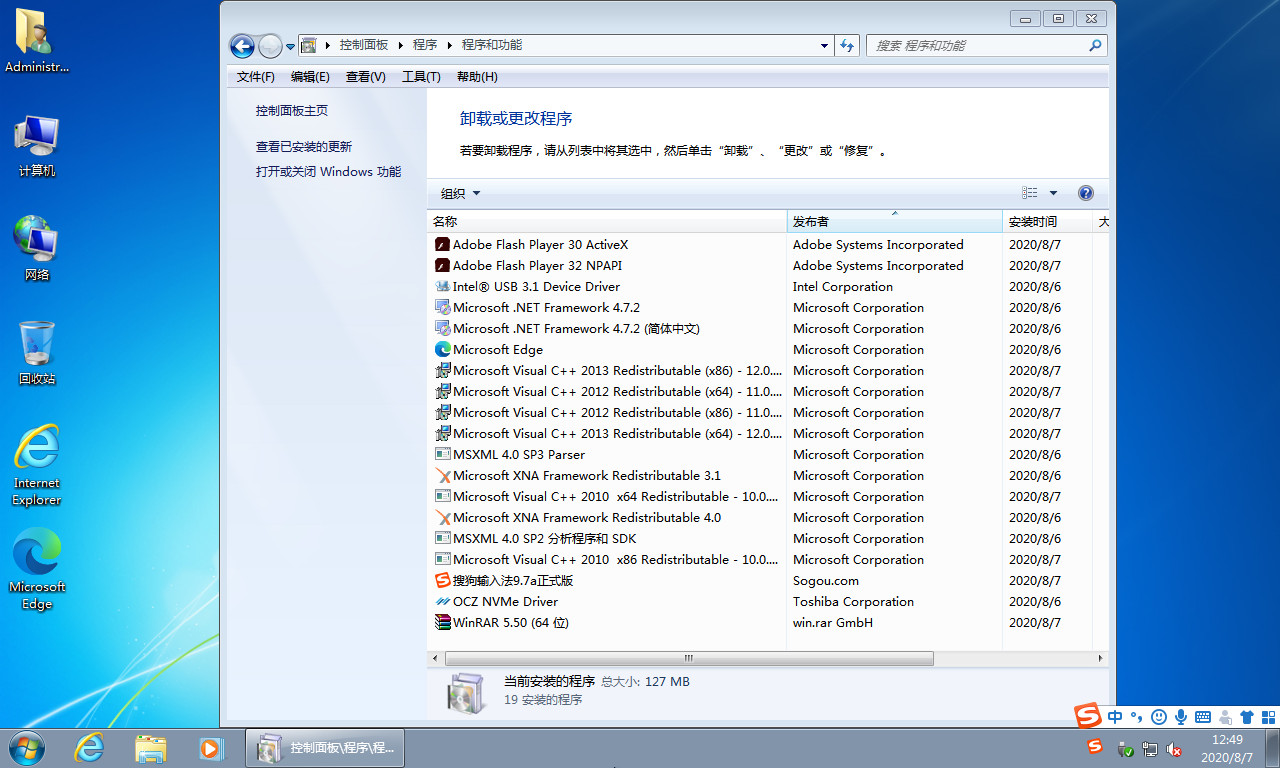Open 打开或关闭 Windows 功能 link
Image resolution: width=1280 pixels, height=768 pixels.
(x=328, y=172)
